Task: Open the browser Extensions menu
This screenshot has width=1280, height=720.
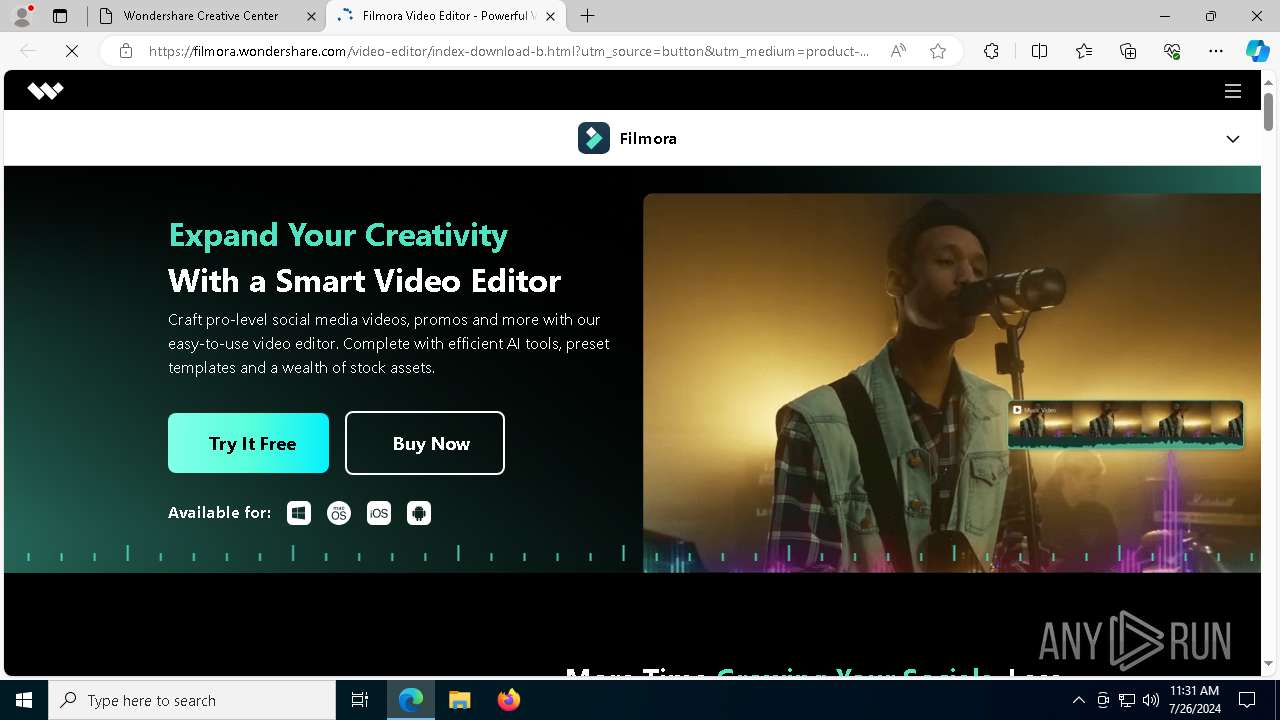Action: [x=991, y=51]
